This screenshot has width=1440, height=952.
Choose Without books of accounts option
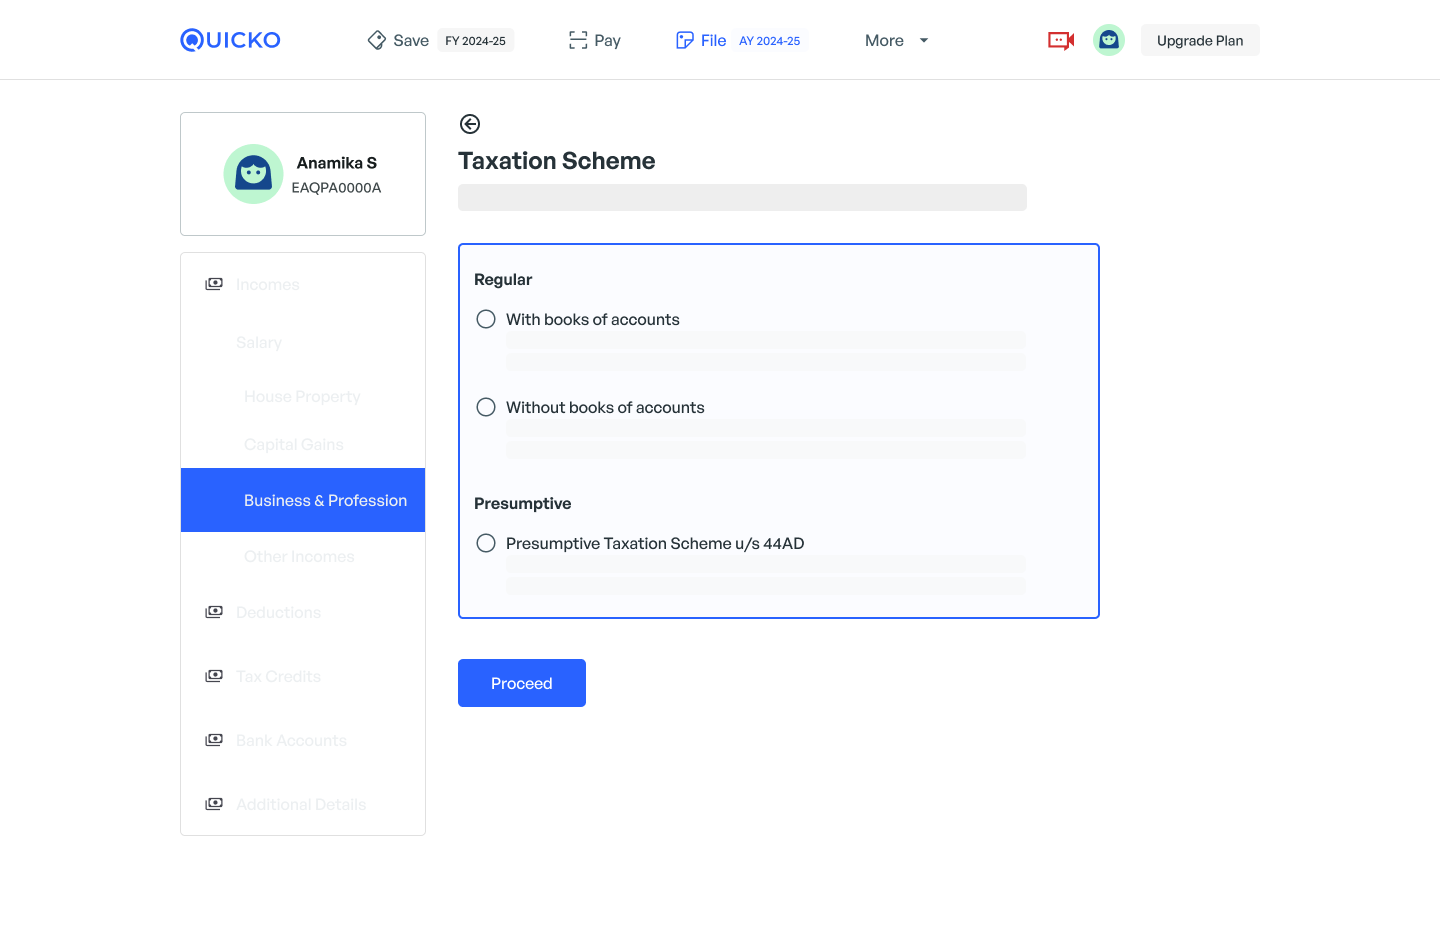486,407
